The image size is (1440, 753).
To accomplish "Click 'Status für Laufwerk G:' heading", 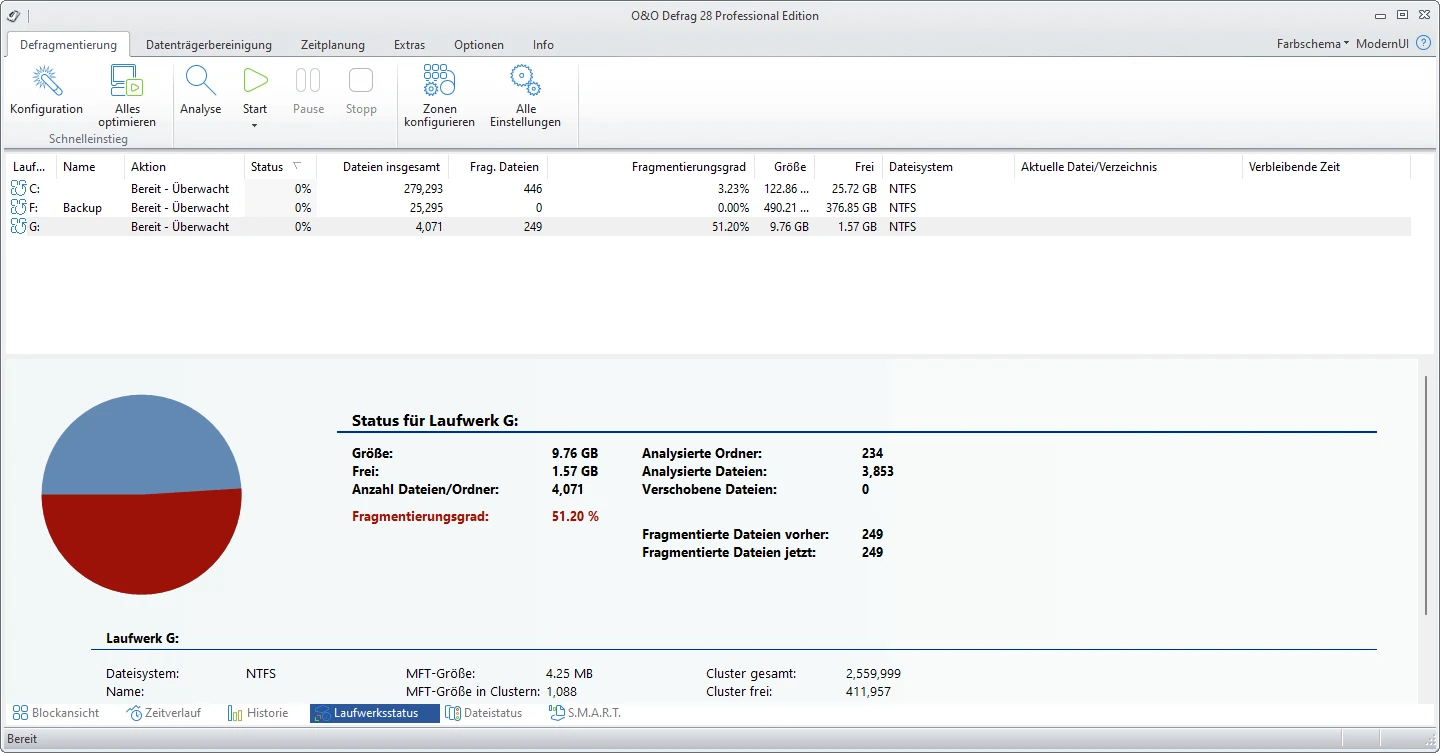I will [435, 421].
